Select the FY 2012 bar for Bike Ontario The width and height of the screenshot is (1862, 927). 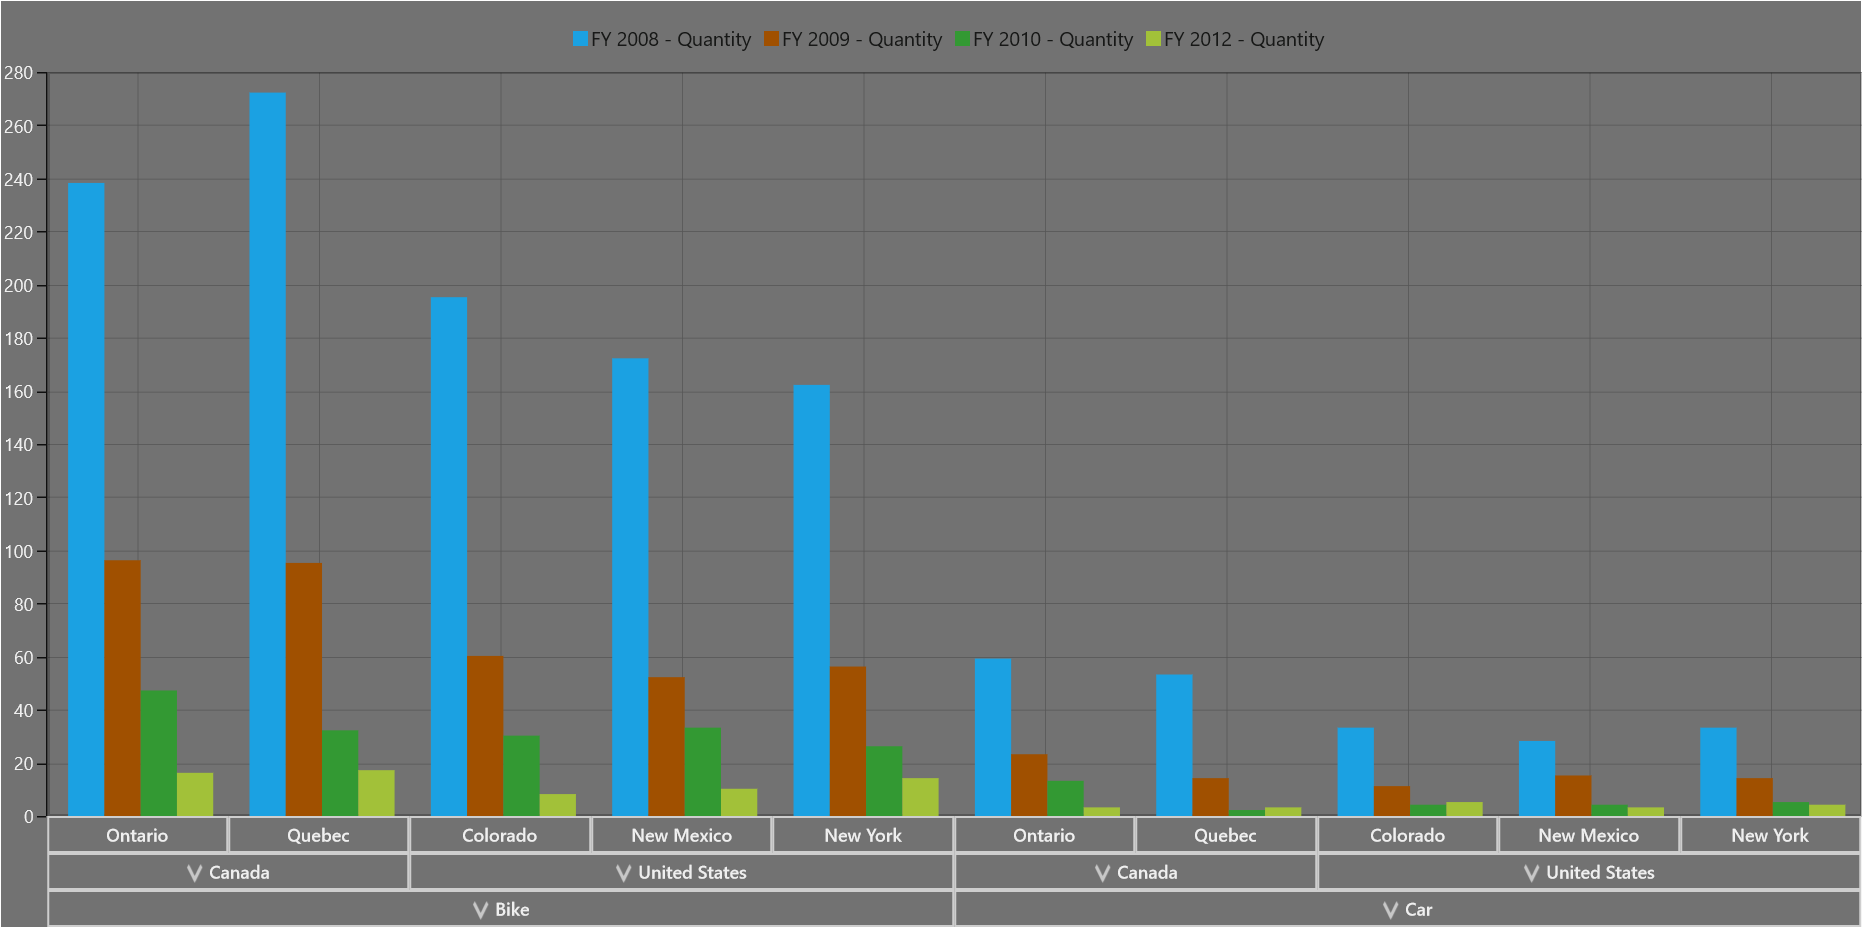point(195,795)
